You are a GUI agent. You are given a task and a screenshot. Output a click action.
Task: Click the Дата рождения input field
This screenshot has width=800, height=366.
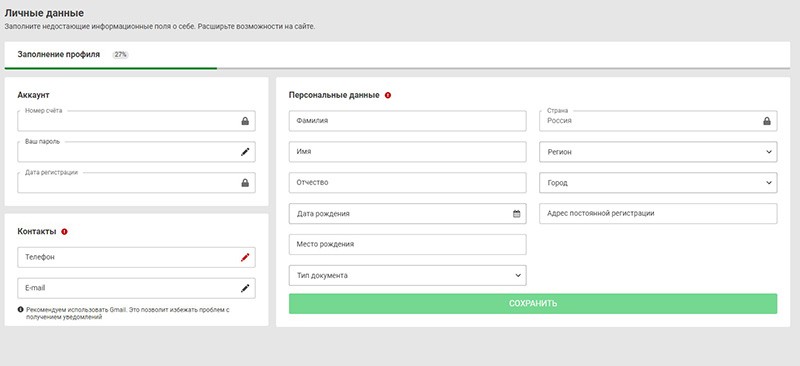pos(407,213)
